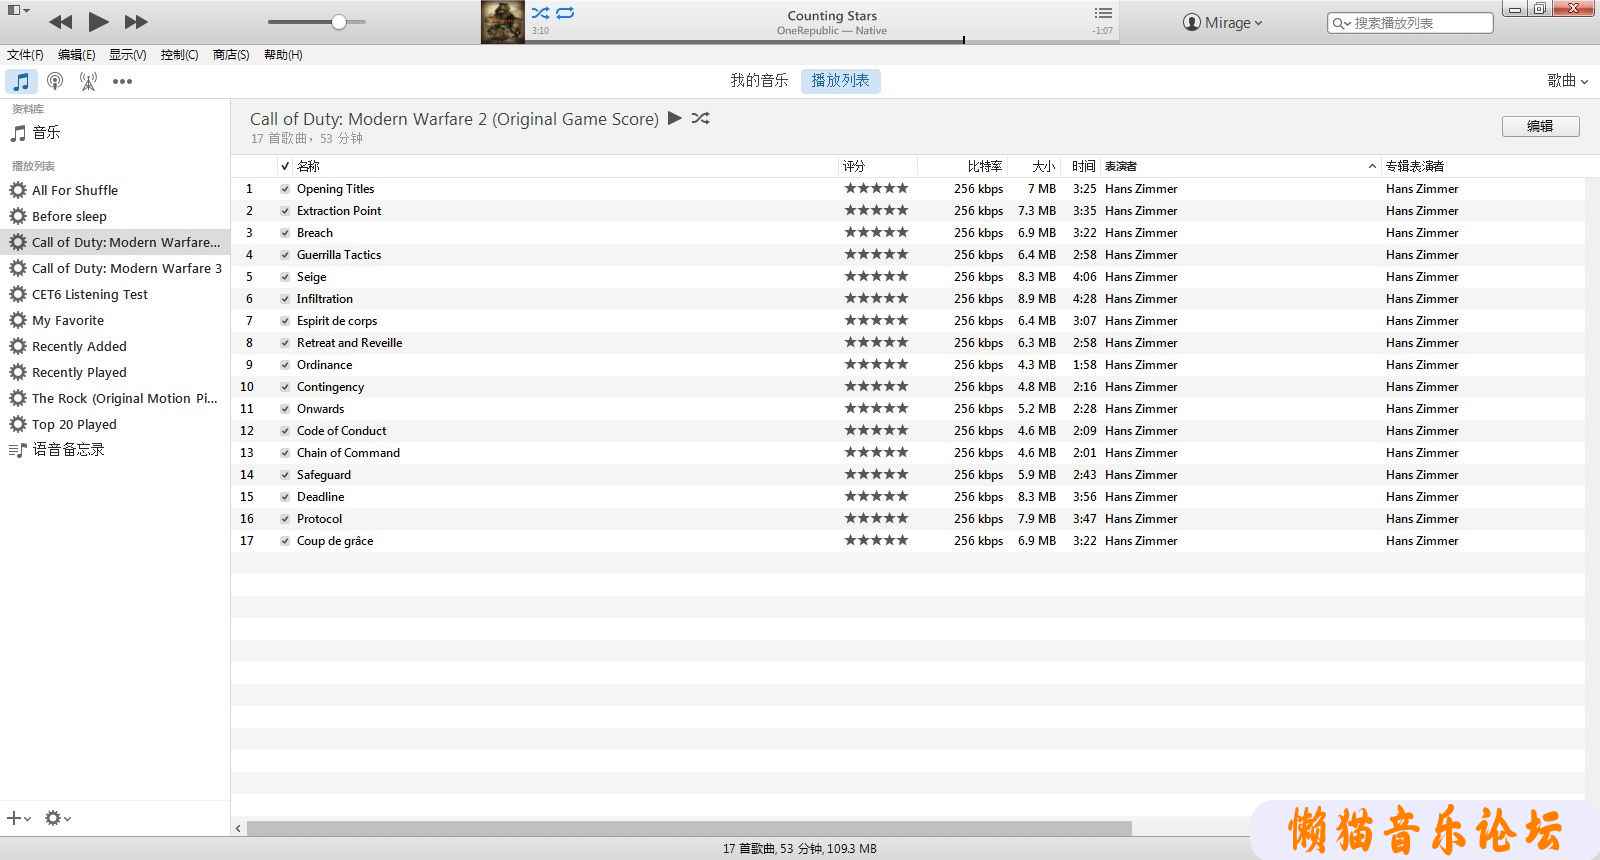Screen dimensions: 1600x860
Task: Sort by 专辑表演者 column header
Action: coord(1483,166)
